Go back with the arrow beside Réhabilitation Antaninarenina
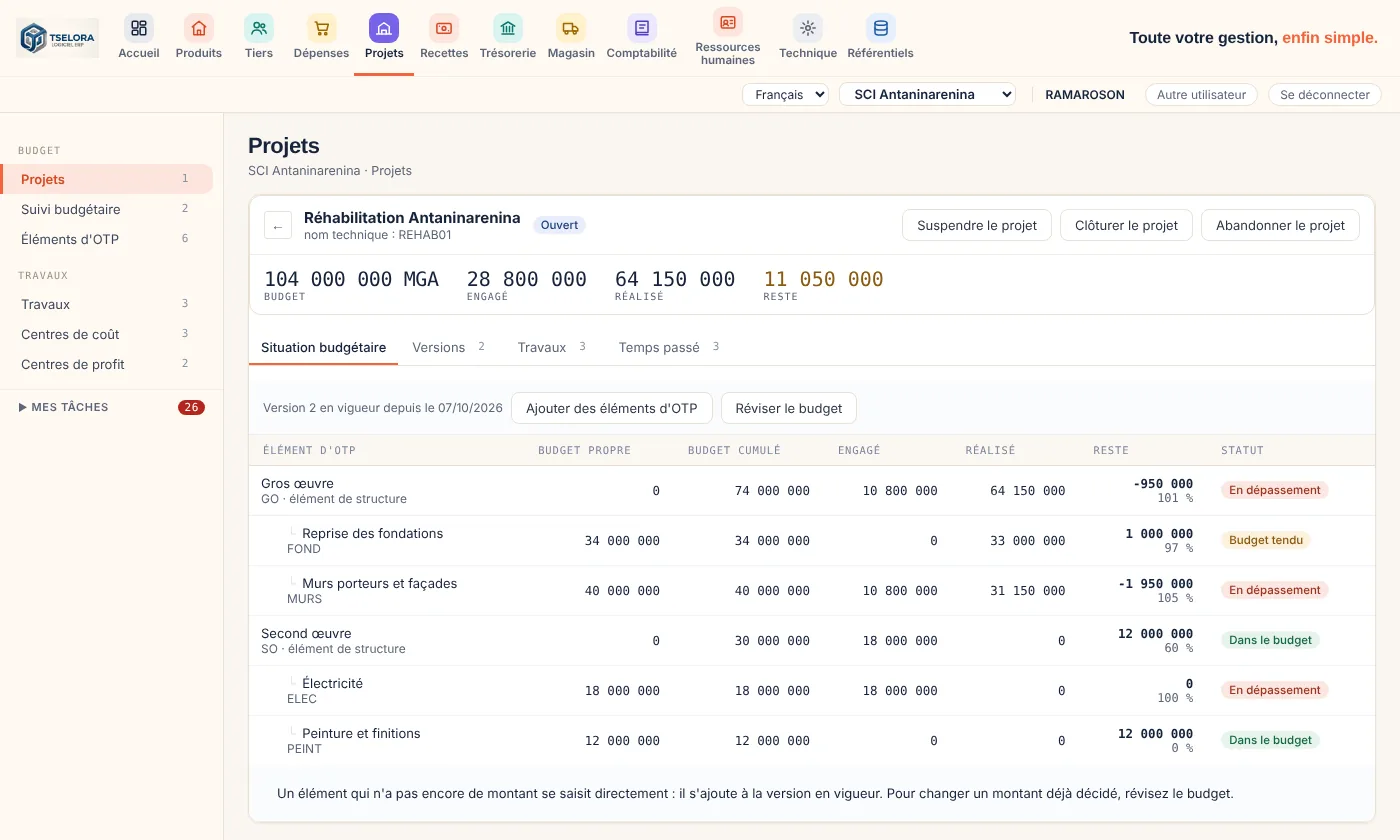This screenshot has height=840, width=1400. point(278,226)
